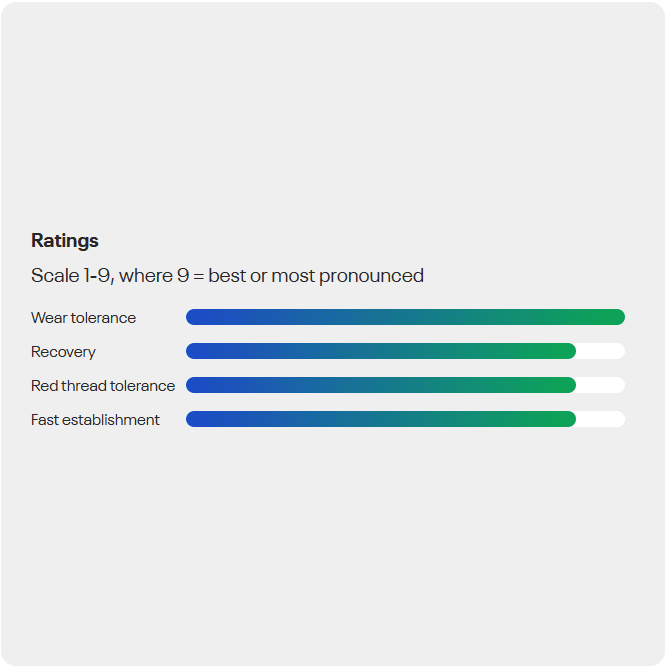Click the green filled tip of Recovery bar
Screen dimensions: 666x667
click(566, 351)
